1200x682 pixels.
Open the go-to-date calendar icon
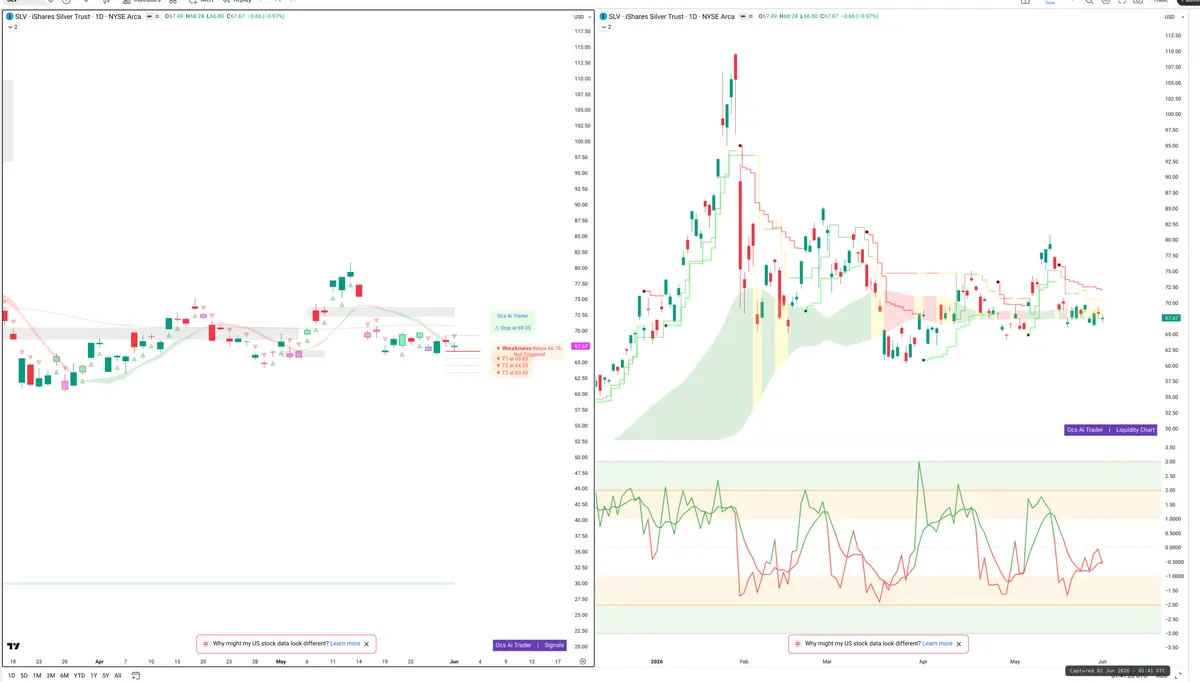(x=135, y=676)
